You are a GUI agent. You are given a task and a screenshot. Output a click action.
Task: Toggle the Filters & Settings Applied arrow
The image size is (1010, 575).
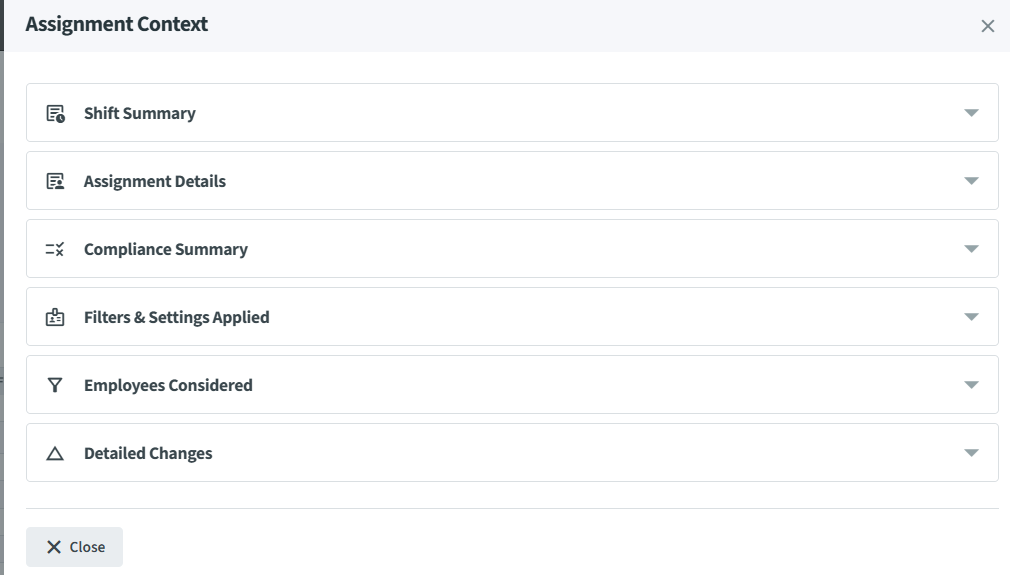click(970, 317)
